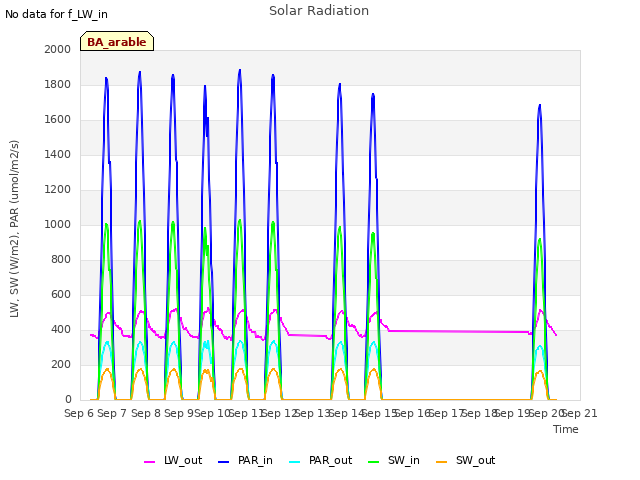The image size is (640, 480).
Task: Click the magenta LW_out color marker
Action: [149, 462]
